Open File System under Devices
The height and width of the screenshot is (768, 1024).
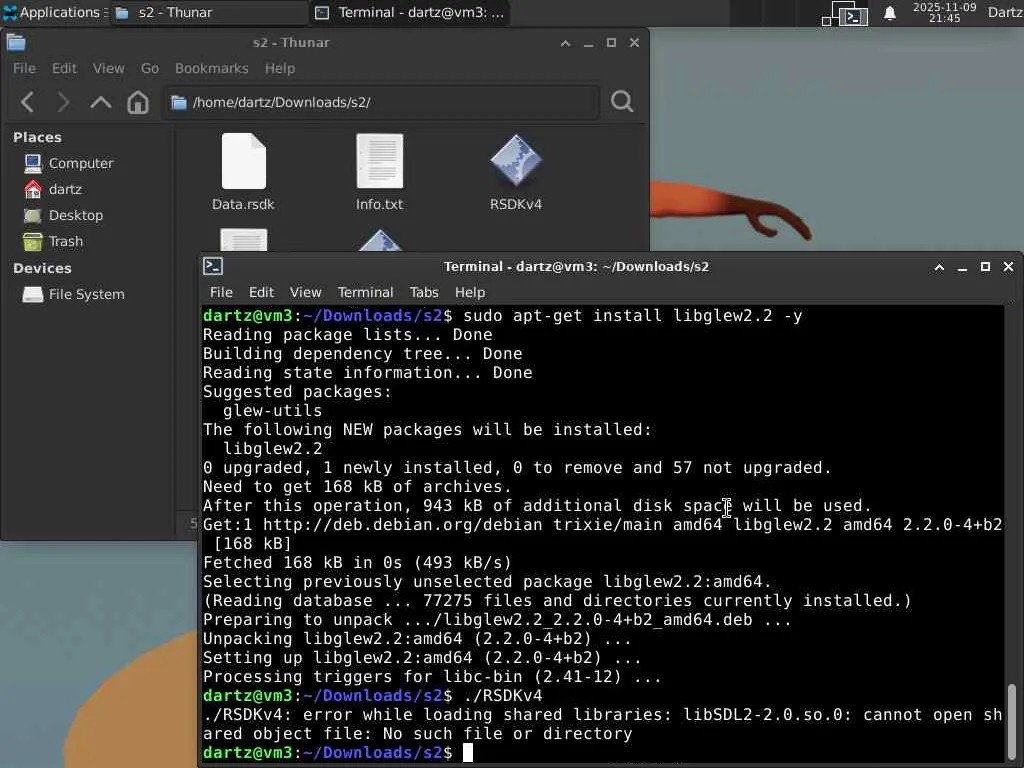click(x=74, y=295)
